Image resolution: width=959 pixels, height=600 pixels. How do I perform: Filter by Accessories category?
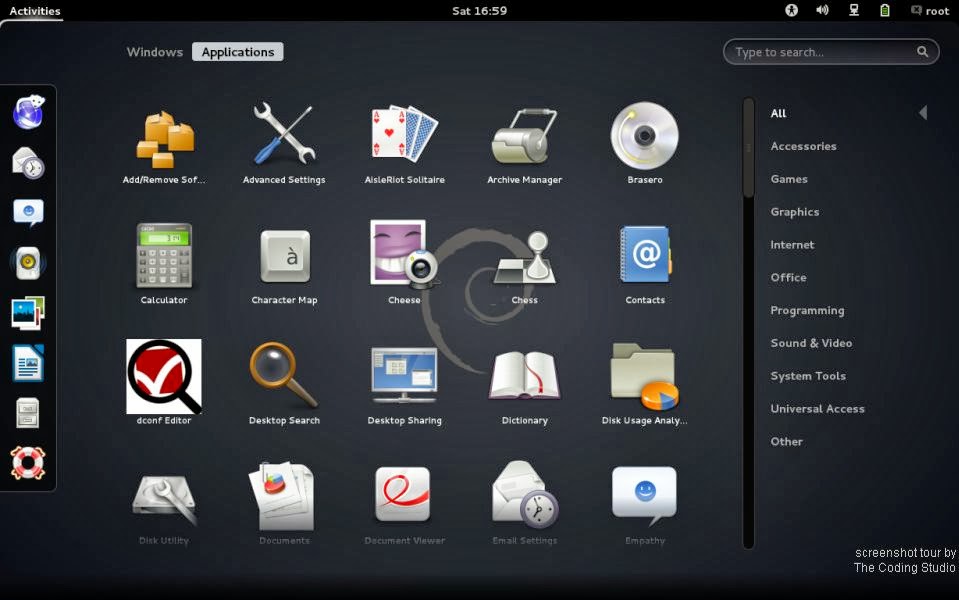click(x=804, y=146)
